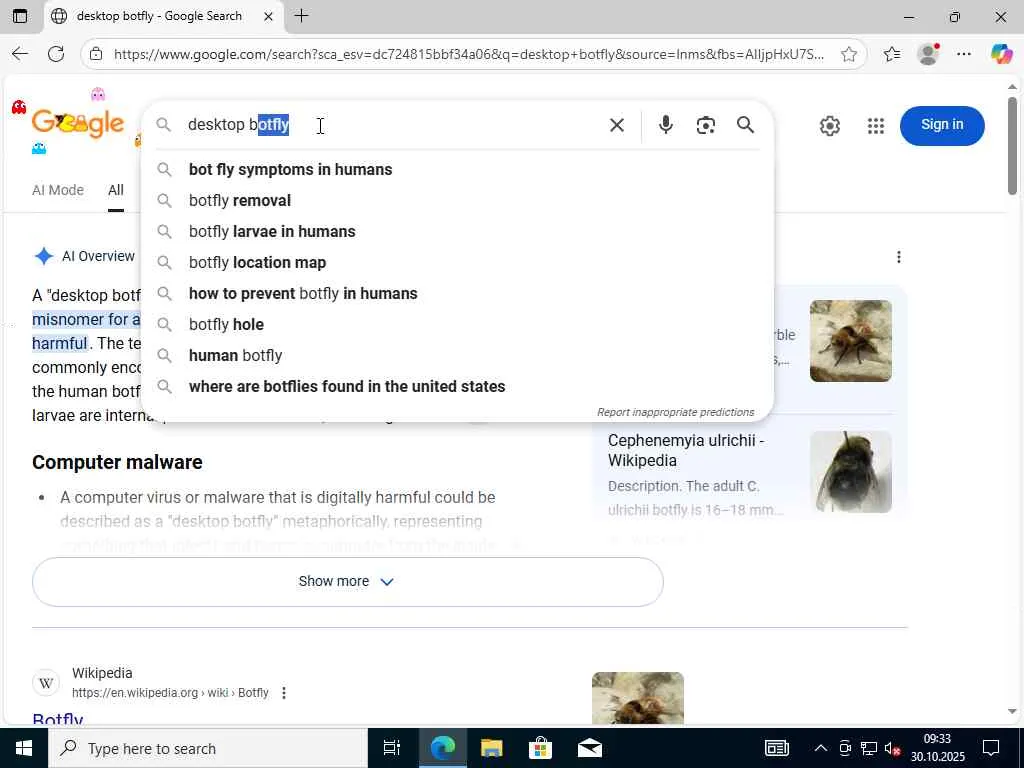The height and width of the screenshot is (768, 1024).
Task: Select suggestion bot fly symptoms in humans
Action: [x=457, y=170]
